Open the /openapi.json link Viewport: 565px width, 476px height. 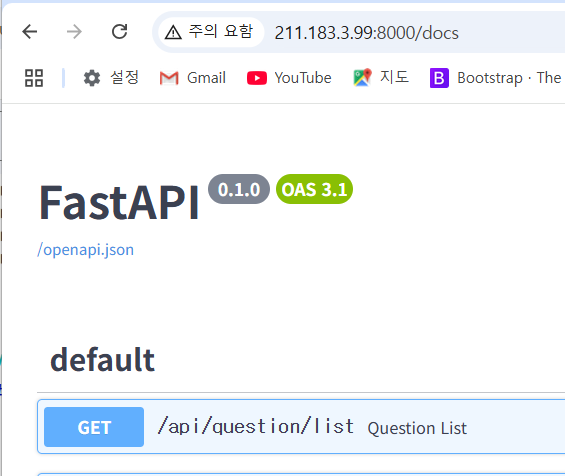(85, 250)
